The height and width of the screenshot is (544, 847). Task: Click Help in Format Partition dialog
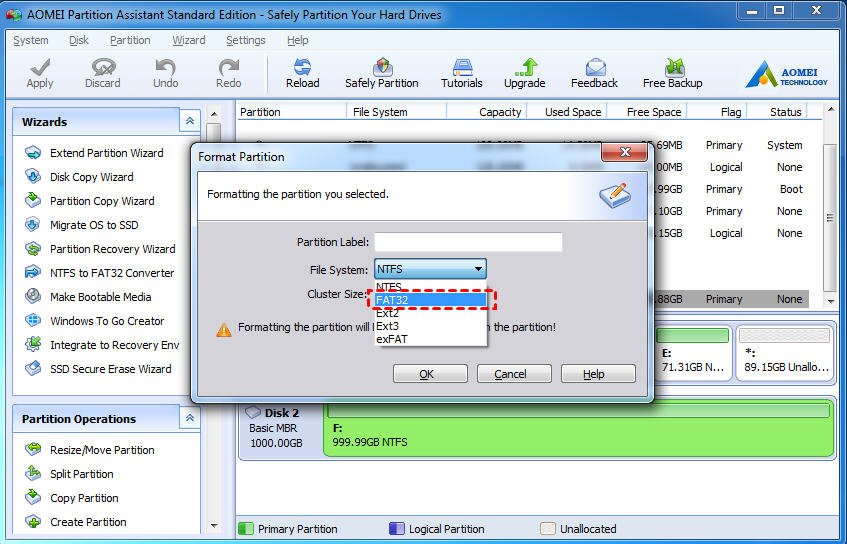598,374
